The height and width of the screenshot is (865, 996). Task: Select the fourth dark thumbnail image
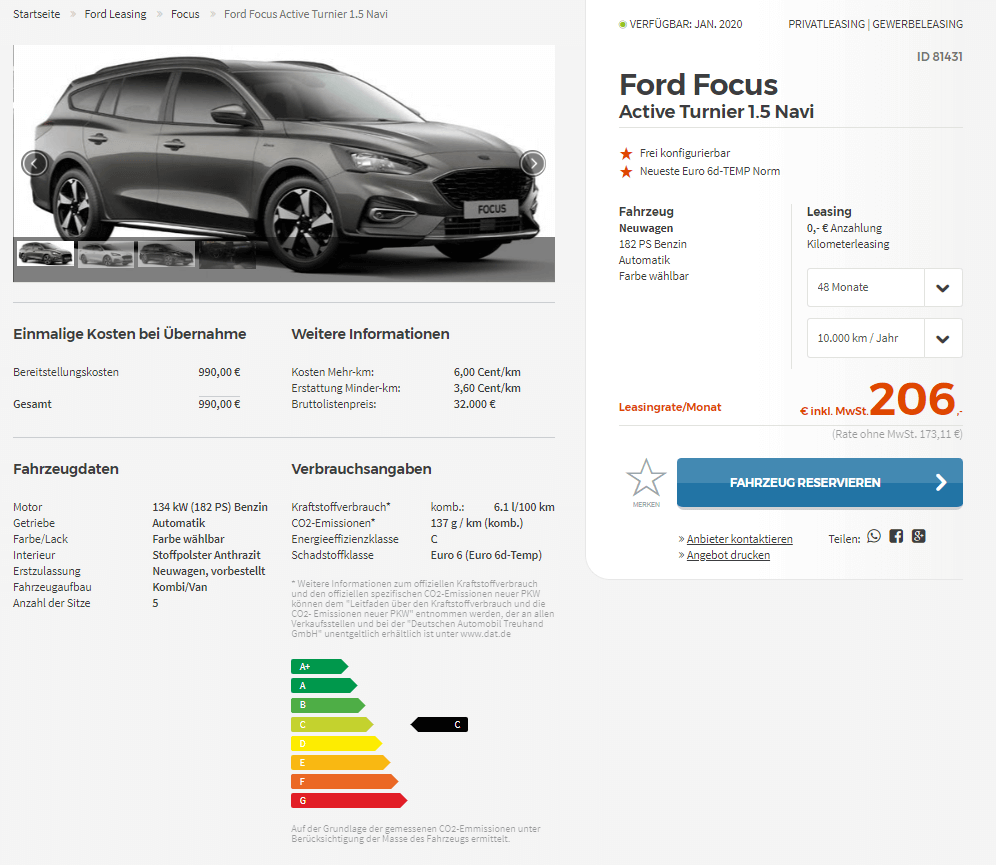227,254
